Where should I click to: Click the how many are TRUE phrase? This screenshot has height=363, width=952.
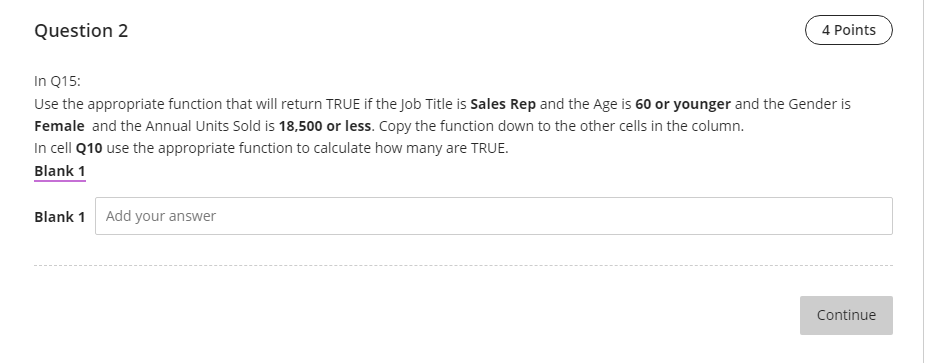(441, 148)
